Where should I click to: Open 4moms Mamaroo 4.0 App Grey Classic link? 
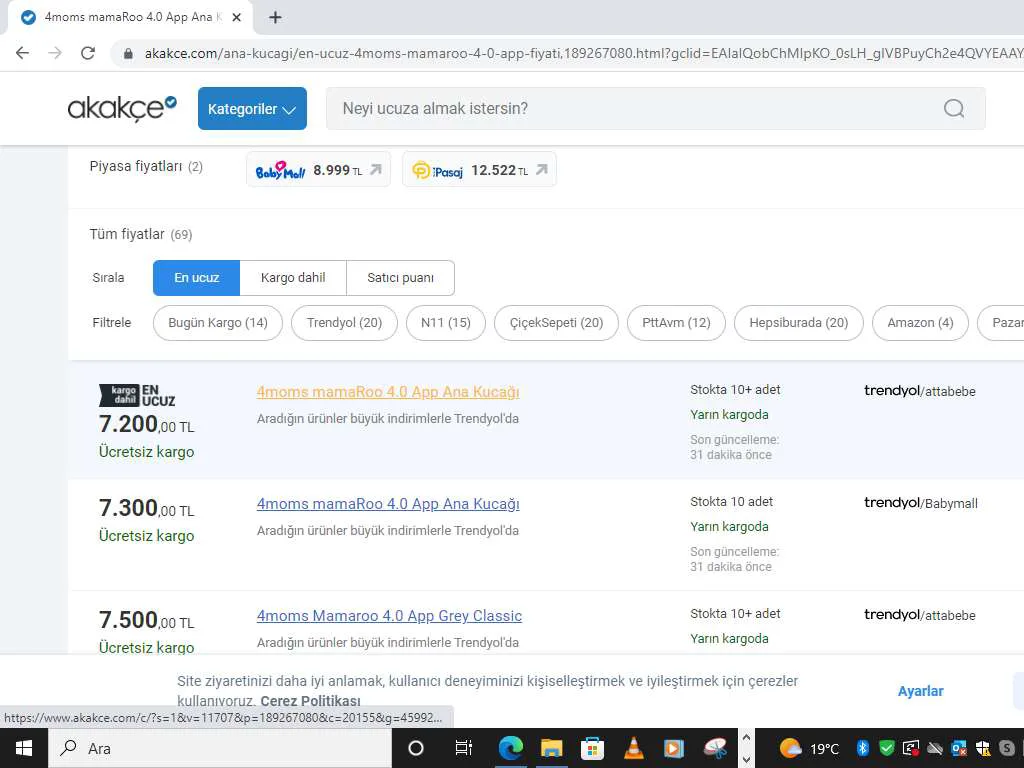[389, 616]
